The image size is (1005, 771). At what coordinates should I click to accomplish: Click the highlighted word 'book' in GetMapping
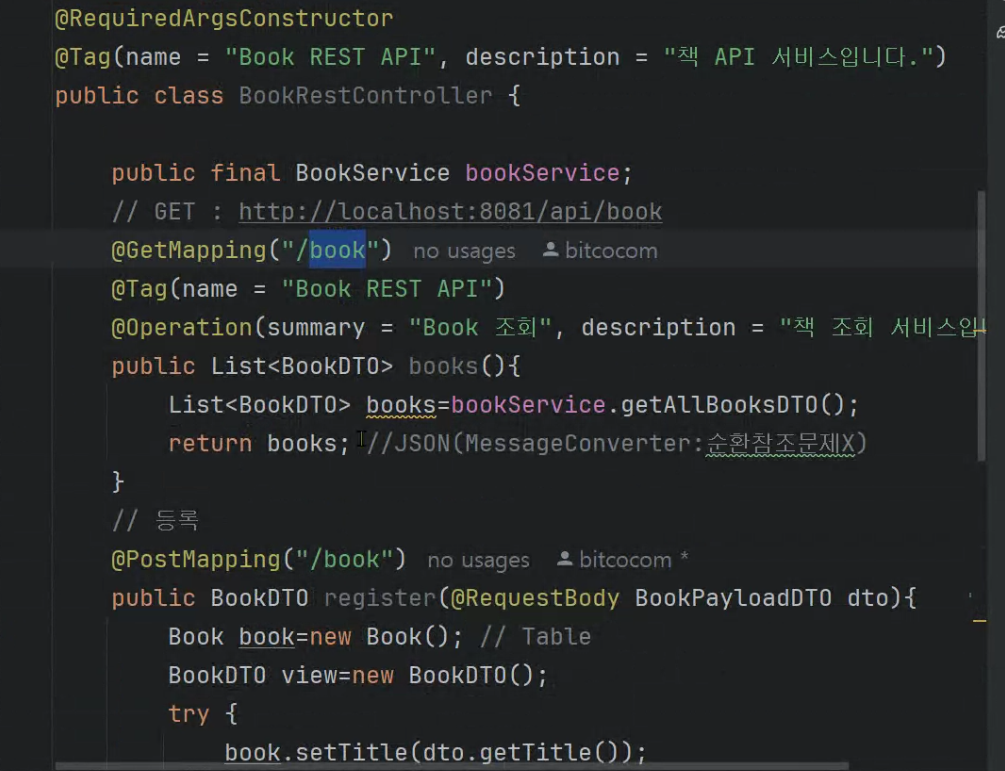coord(338,250)
